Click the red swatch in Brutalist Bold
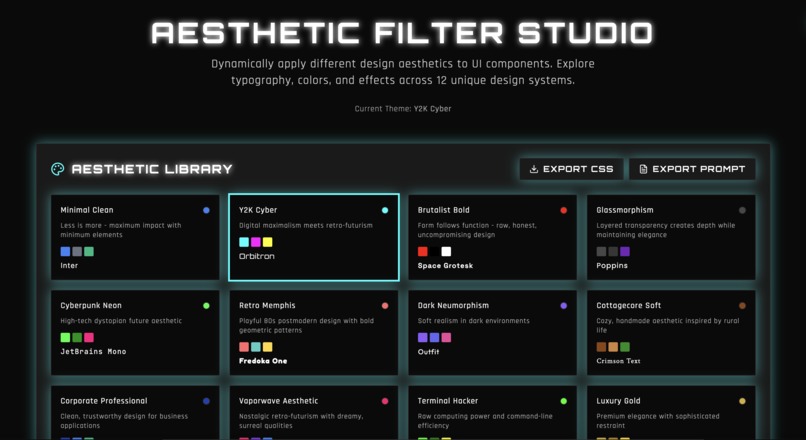806x440 pixels. pyautogui.click(x=423, y=251)
